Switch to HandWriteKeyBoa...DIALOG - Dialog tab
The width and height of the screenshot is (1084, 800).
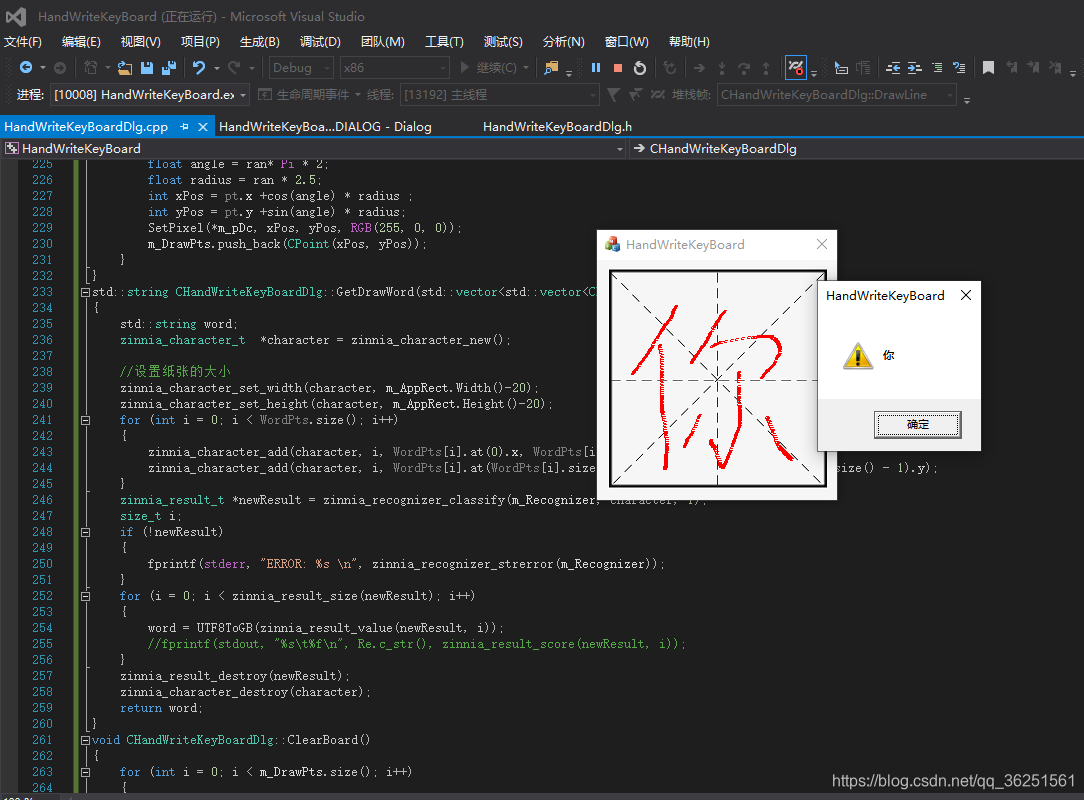325,127
